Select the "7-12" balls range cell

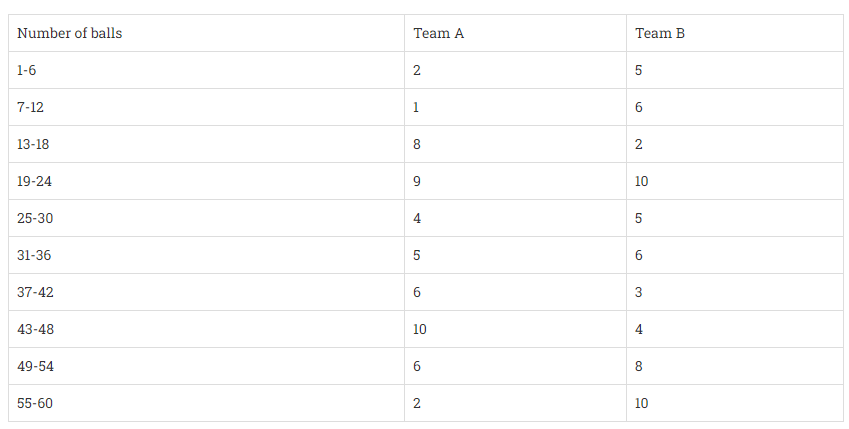[31, 107]
